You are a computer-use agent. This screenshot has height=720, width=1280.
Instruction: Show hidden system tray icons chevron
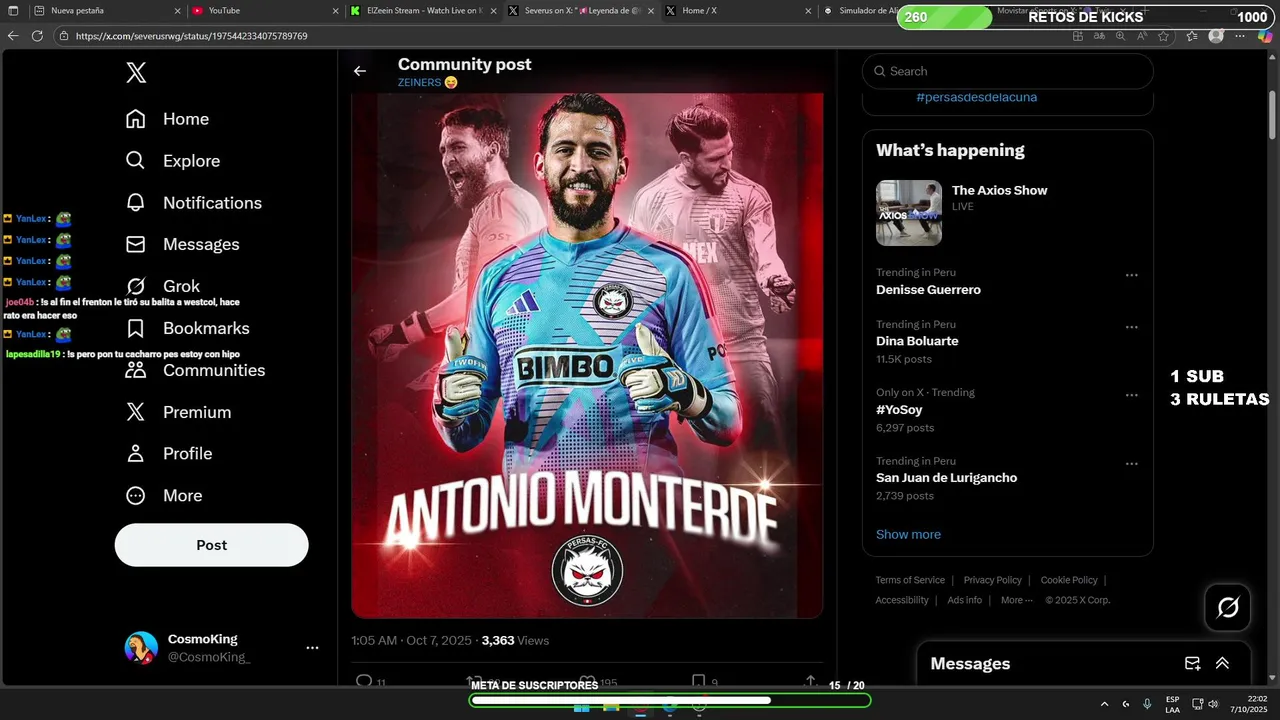point(1104,704)
